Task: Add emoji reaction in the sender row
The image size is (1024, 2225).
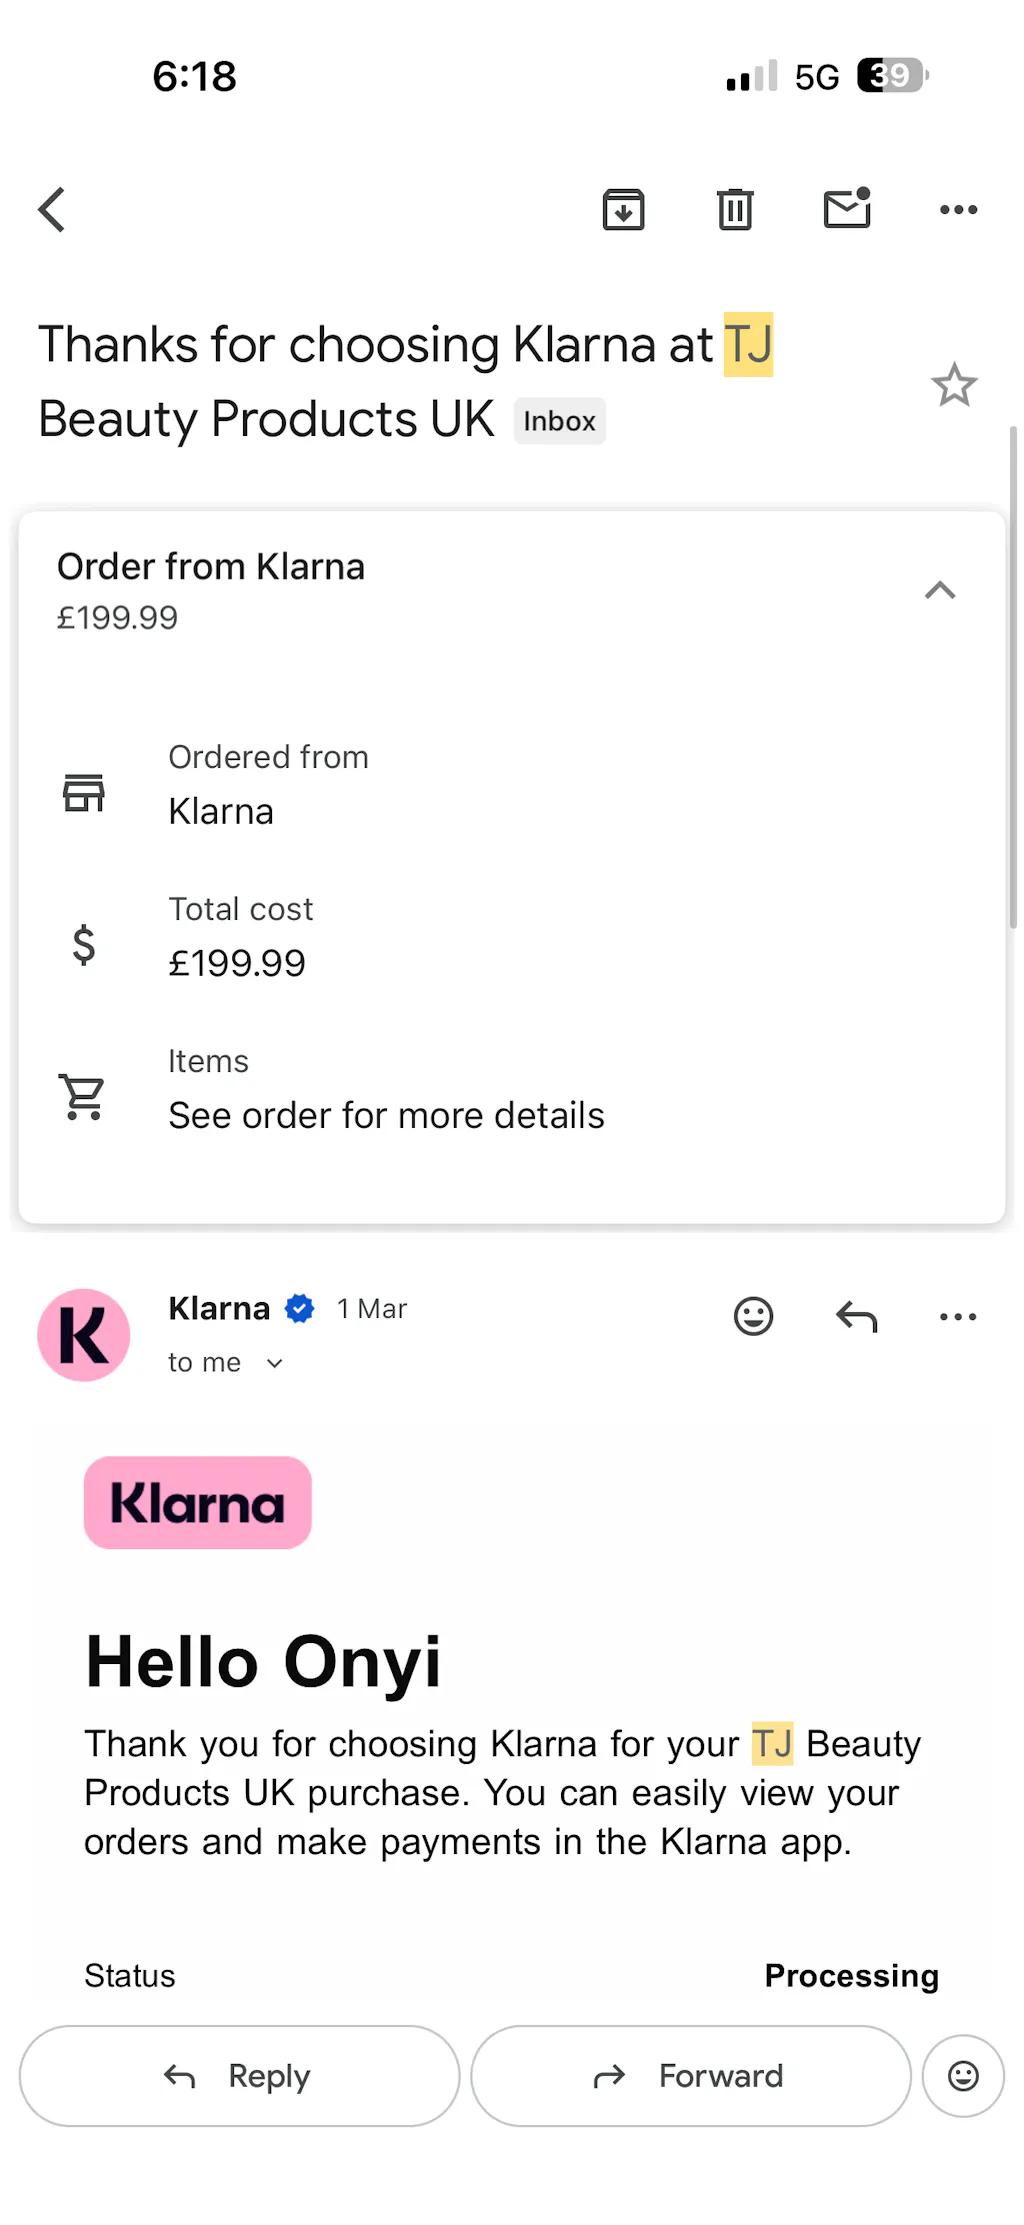Action: [753, 1316]
